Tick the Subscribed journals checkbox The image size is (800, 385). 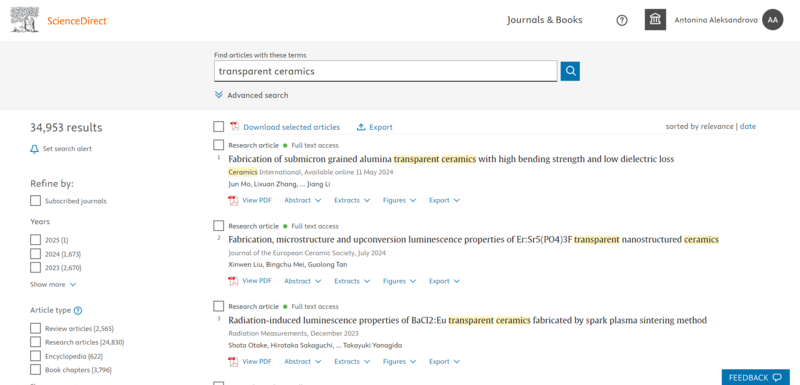pos(35,201)
